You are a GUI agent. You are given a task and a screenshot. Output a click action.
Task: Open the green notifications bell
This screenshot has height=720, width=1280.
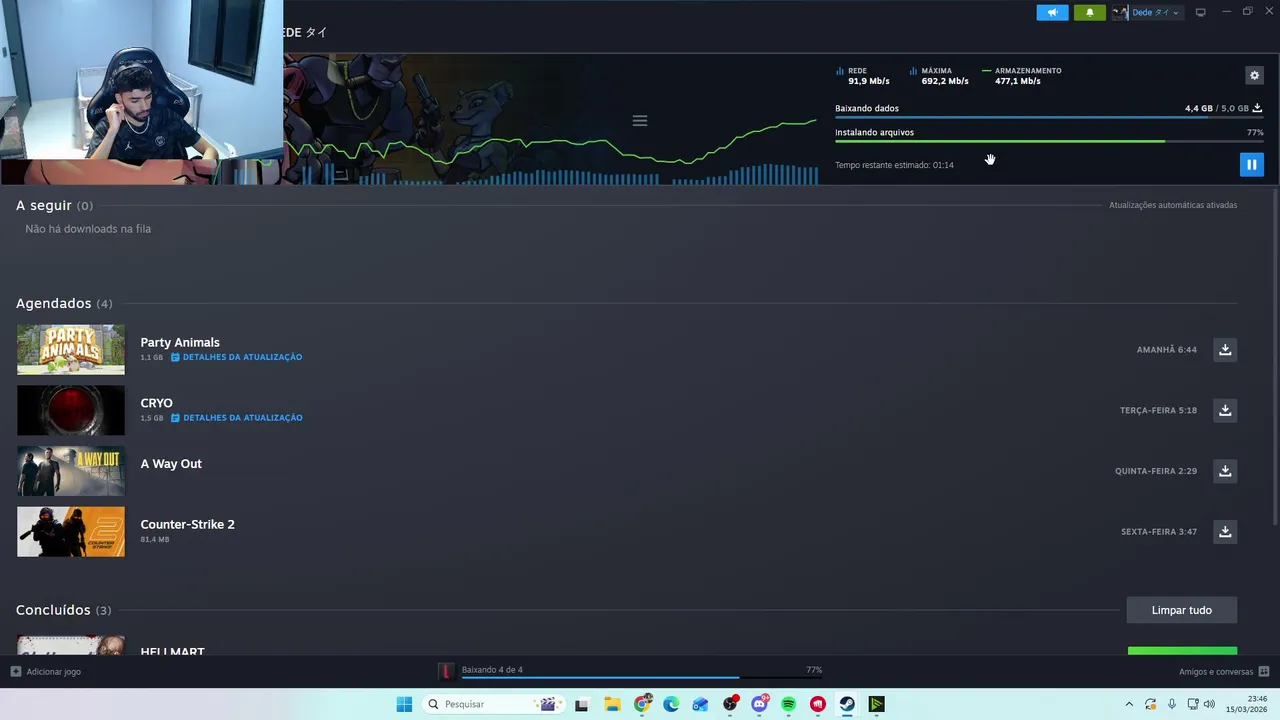tap(1090, 12)
